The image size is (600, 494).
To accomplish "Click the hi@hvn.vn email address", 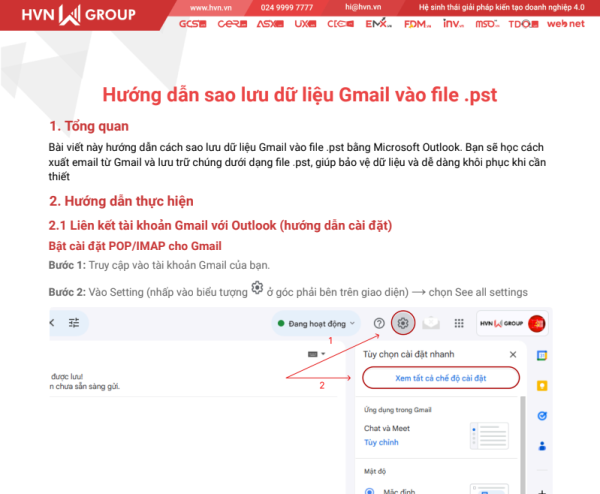I will [x=363, y=7].
